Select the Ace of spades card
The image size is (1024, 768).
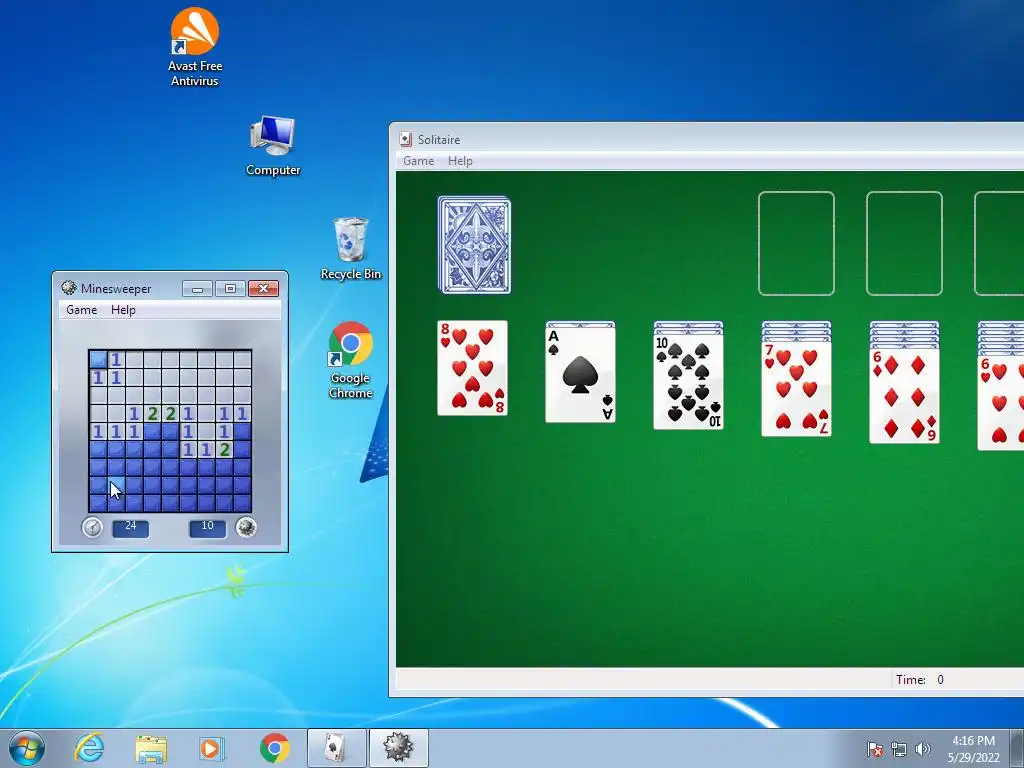point(581,374)
